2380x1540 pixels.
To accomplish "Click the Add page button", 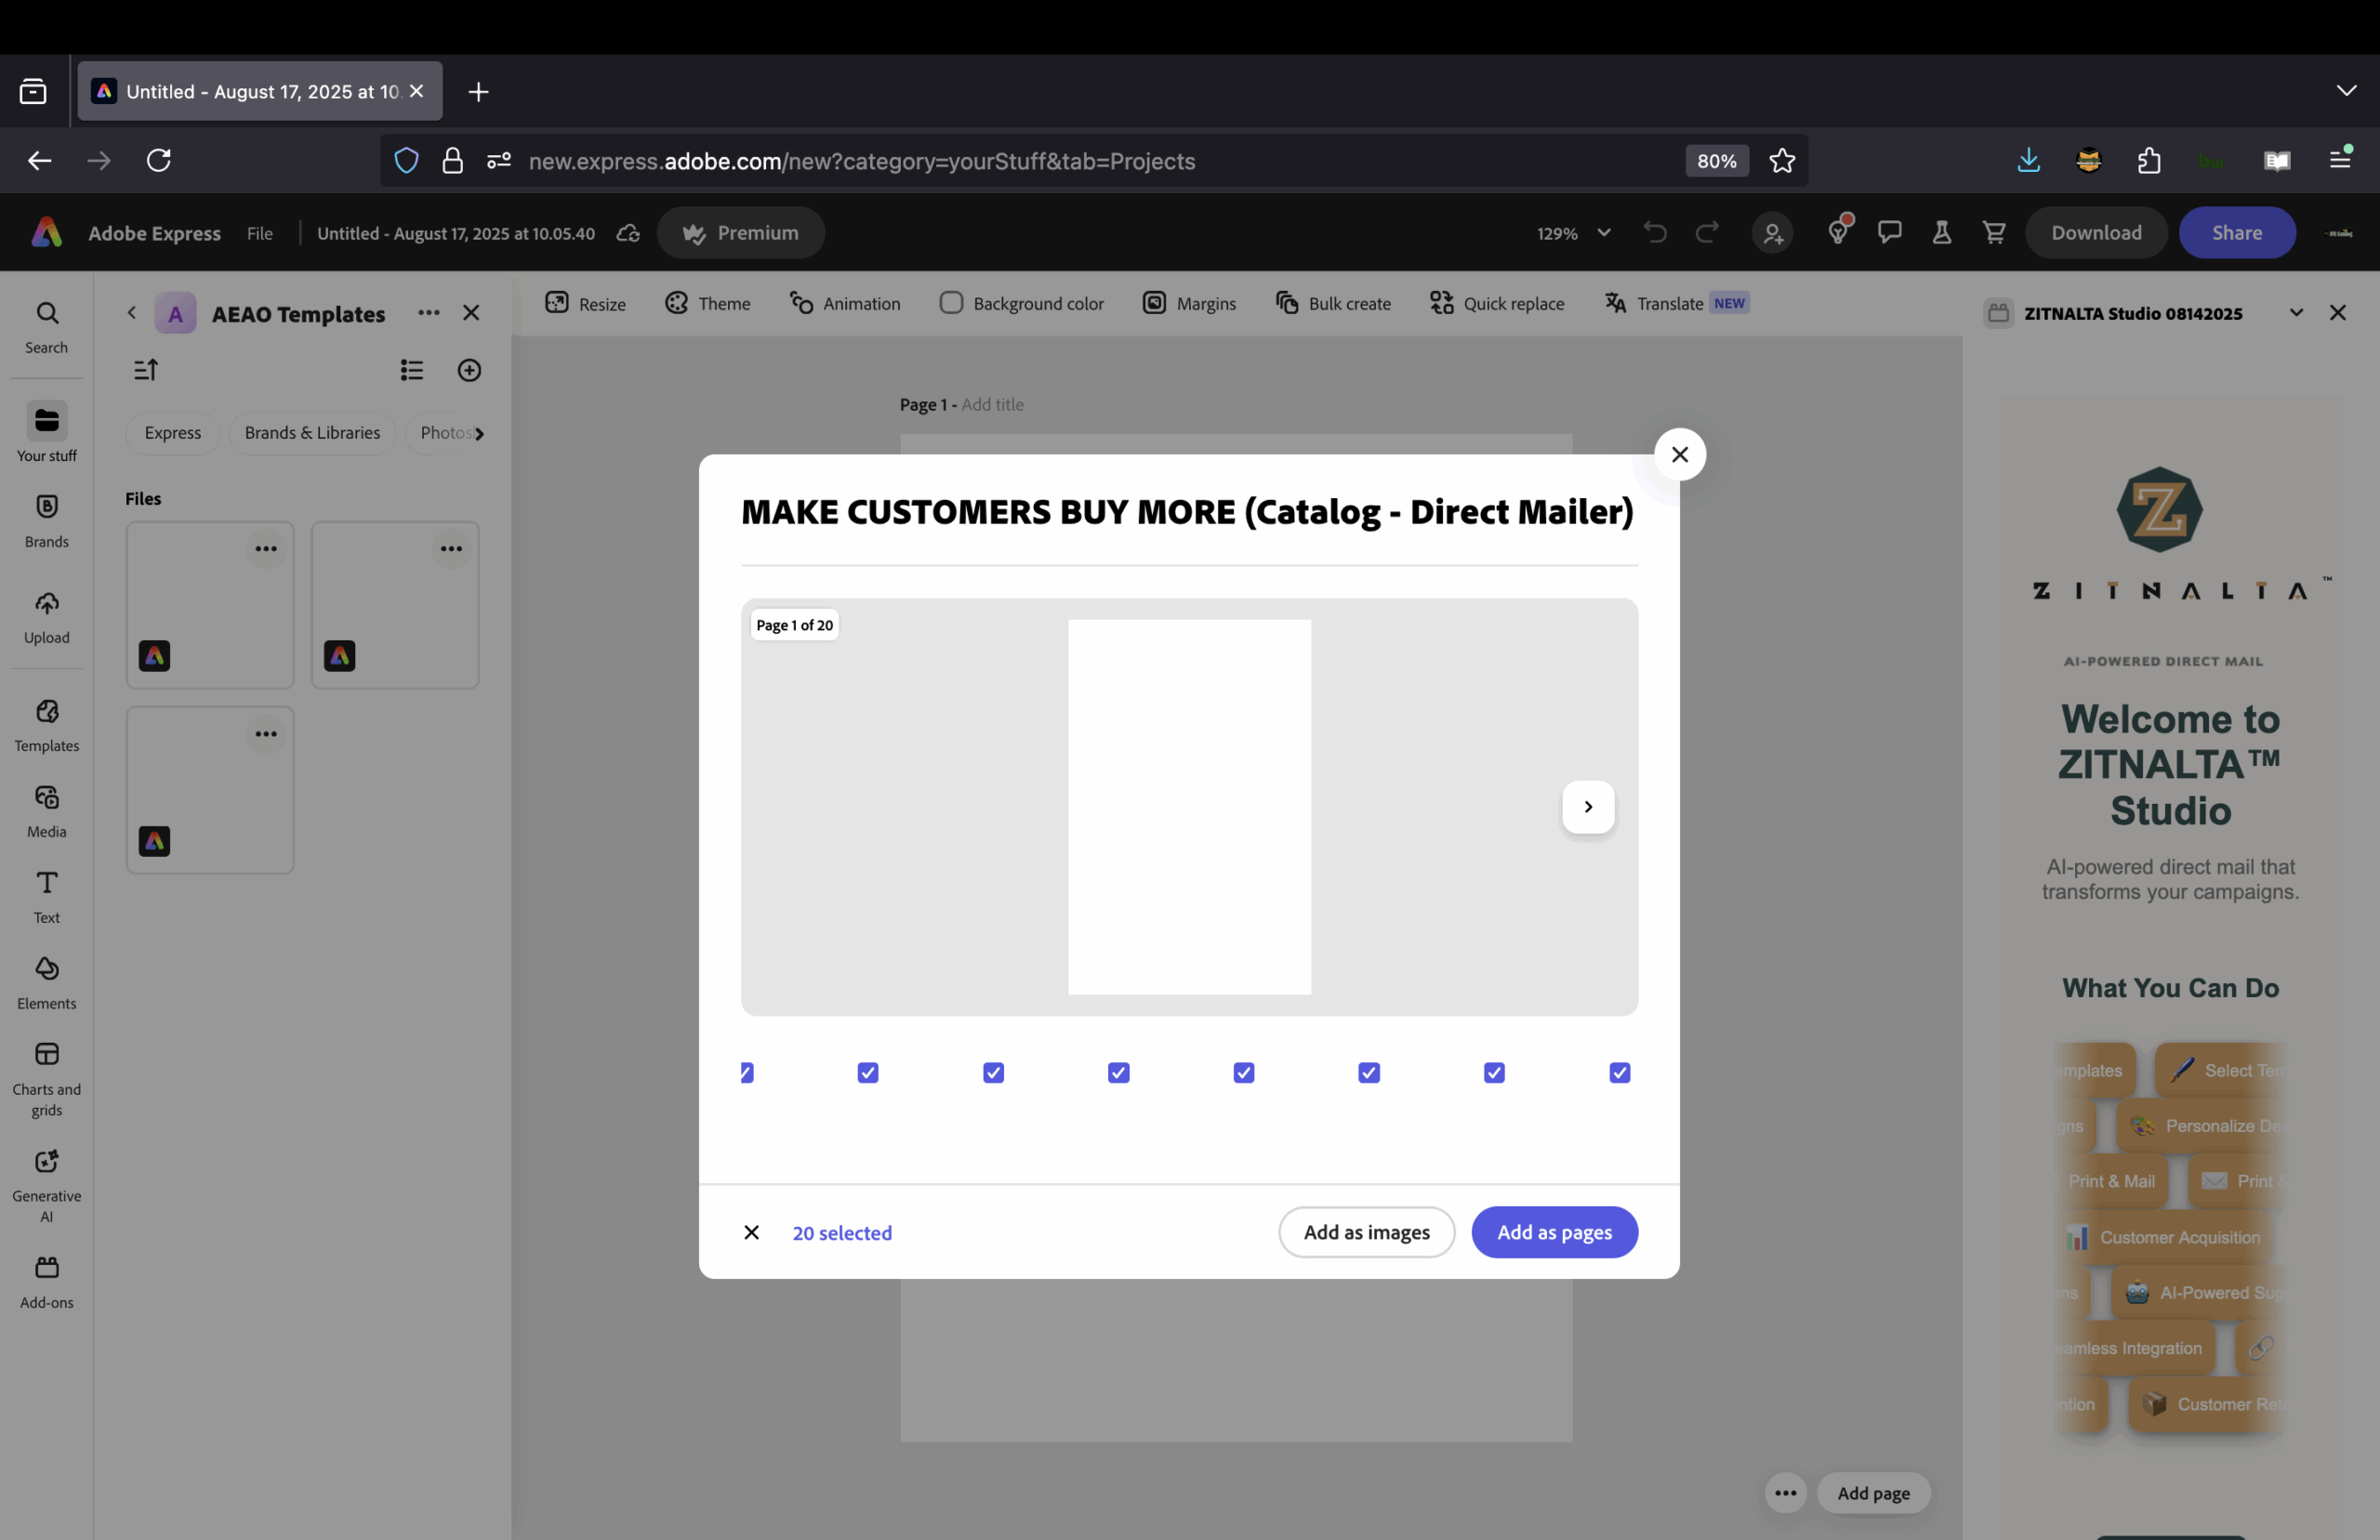I will [1873, 1492].
